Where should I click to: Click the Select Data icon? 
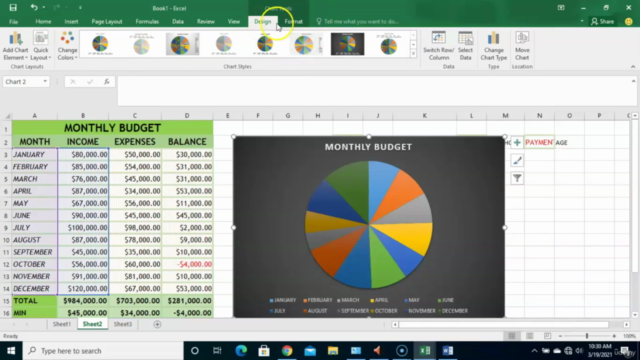point(465,46)
